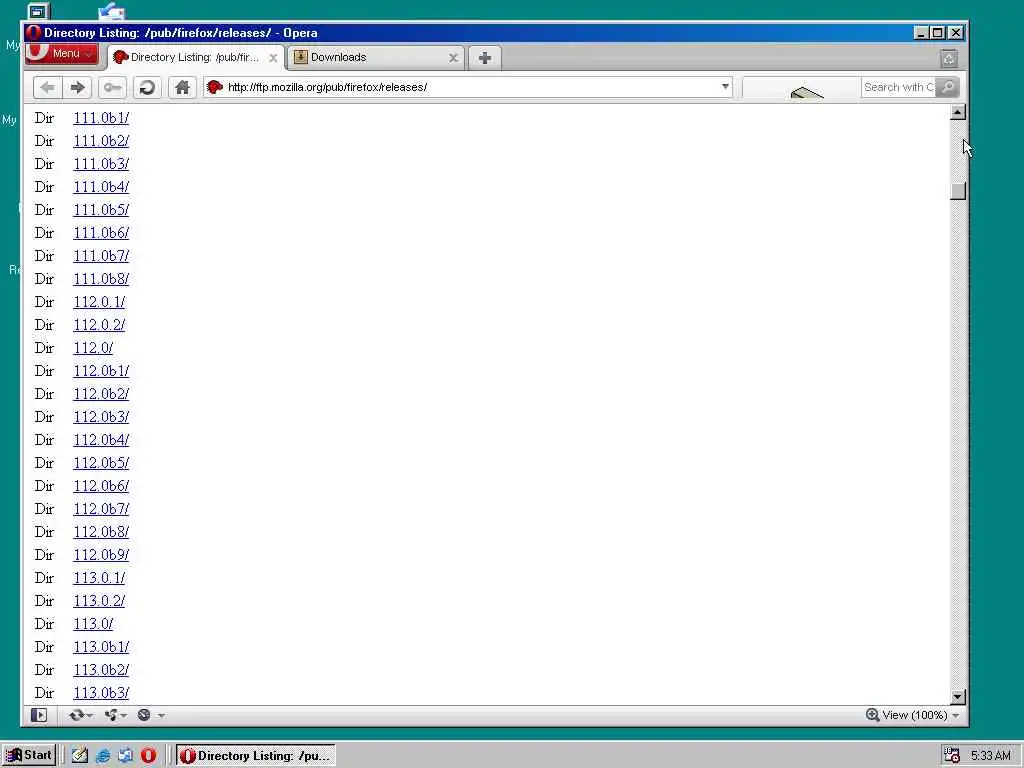
Task: Open the 112.0b1/ directory link
Action: click(101, 371)
